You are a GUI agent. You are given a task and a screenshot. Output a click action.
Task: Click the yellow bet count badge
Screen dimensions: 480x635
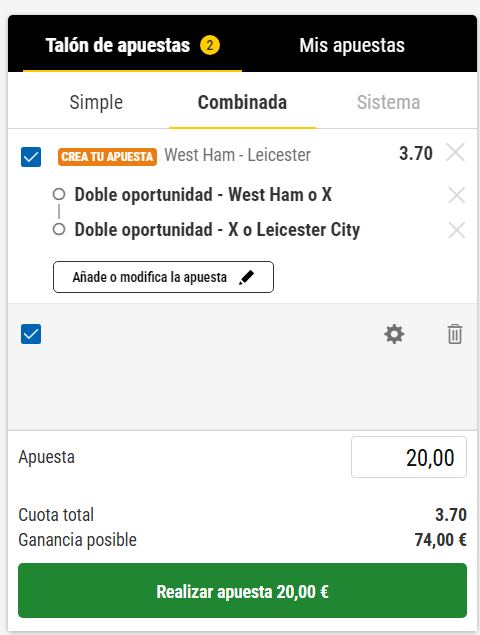210,45
